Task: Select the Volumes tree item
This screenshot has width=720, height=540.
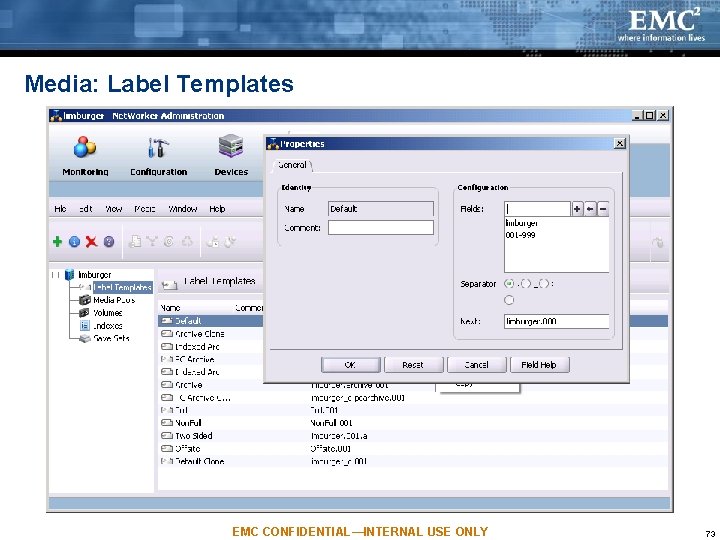Action: click(x=107, y=313)
